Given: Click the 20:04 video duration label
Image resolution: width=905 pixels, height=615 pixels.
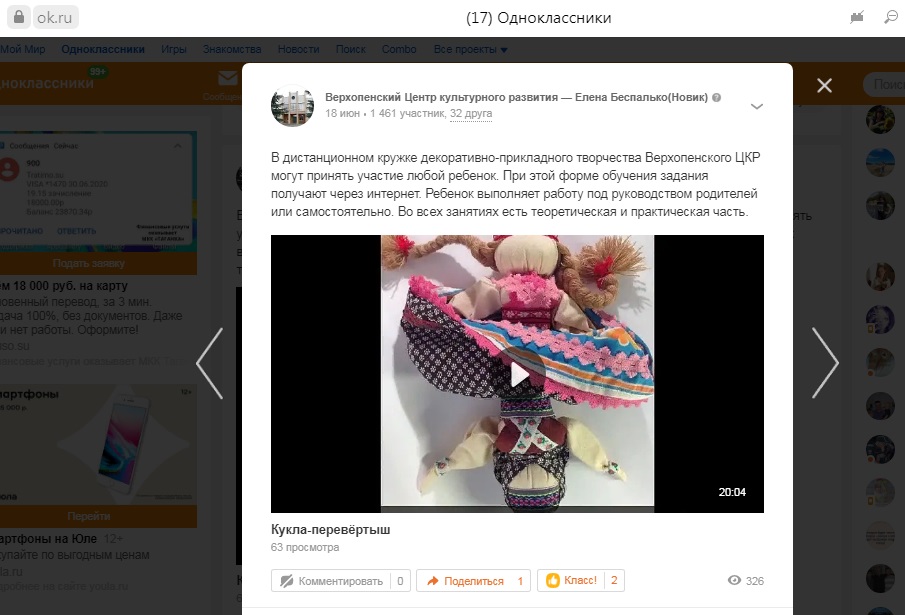Looking at the screenshot, I should (x=732, y=492).
